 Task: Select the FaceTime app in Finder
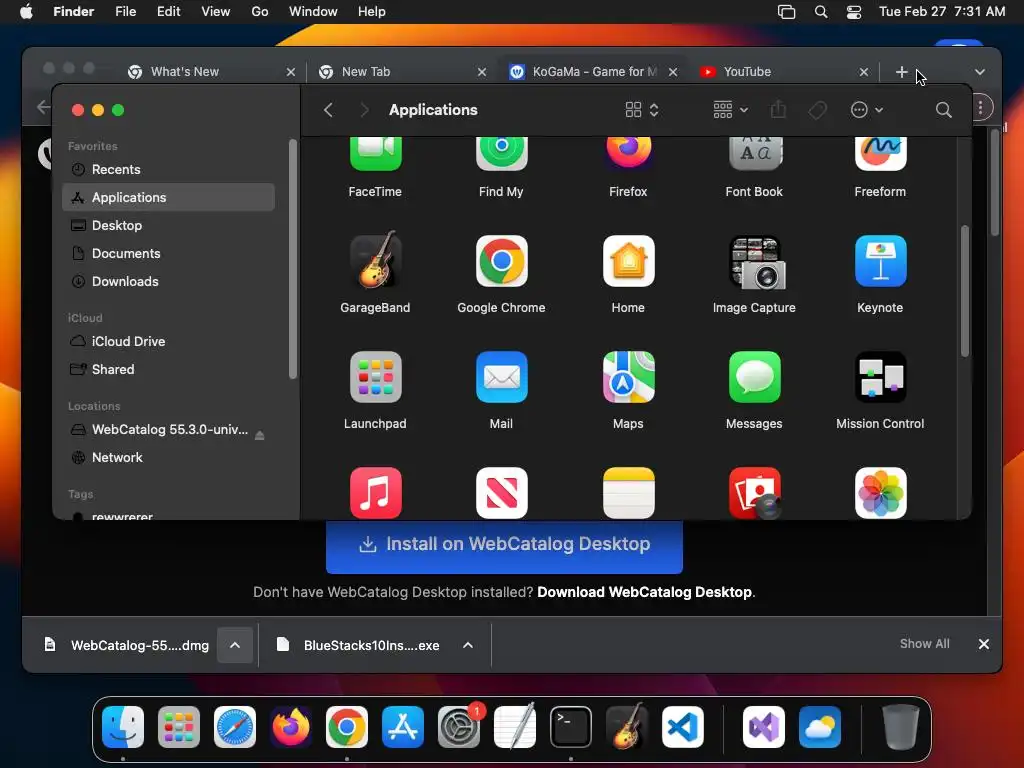[x=375, y=154]
